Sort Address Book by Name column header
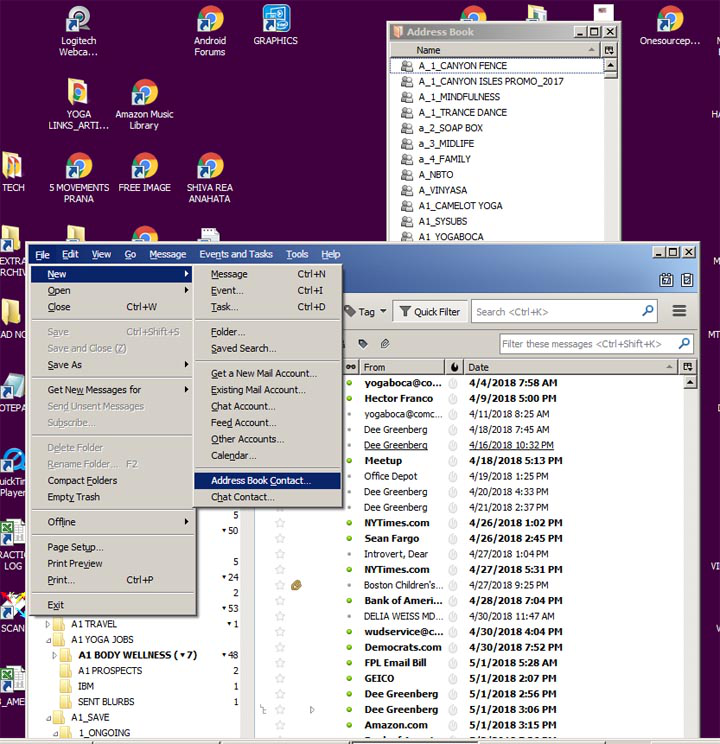This screenshot has width=720, height=744. point(496,50)
